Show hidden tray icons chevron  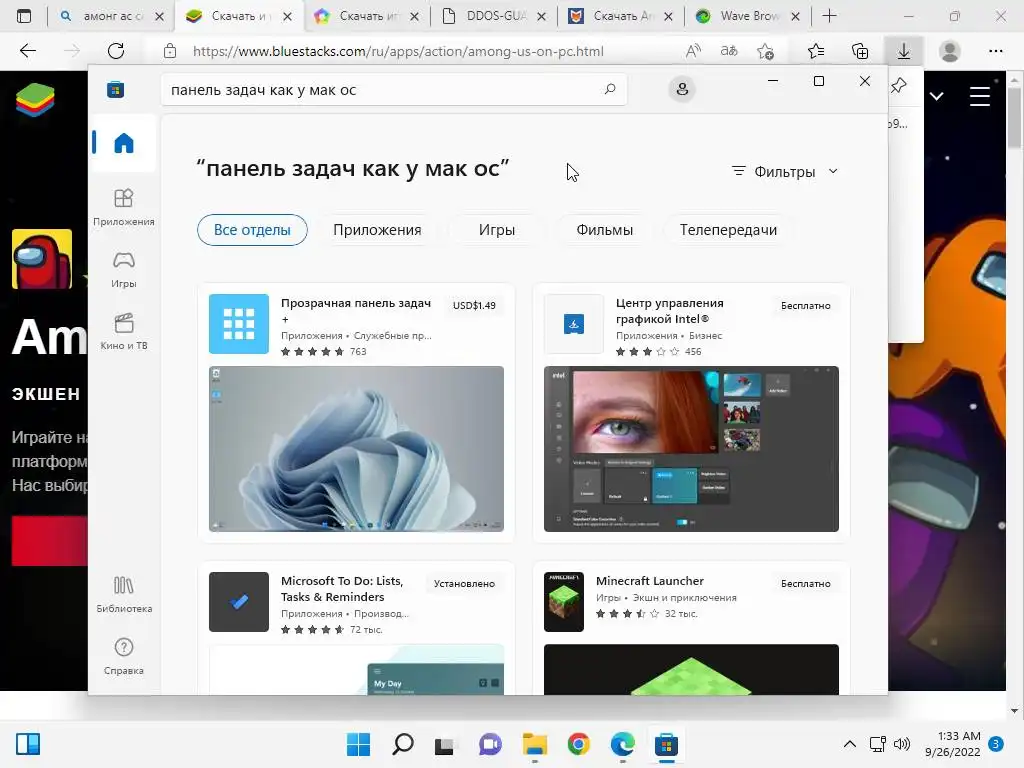coord(849,744)
